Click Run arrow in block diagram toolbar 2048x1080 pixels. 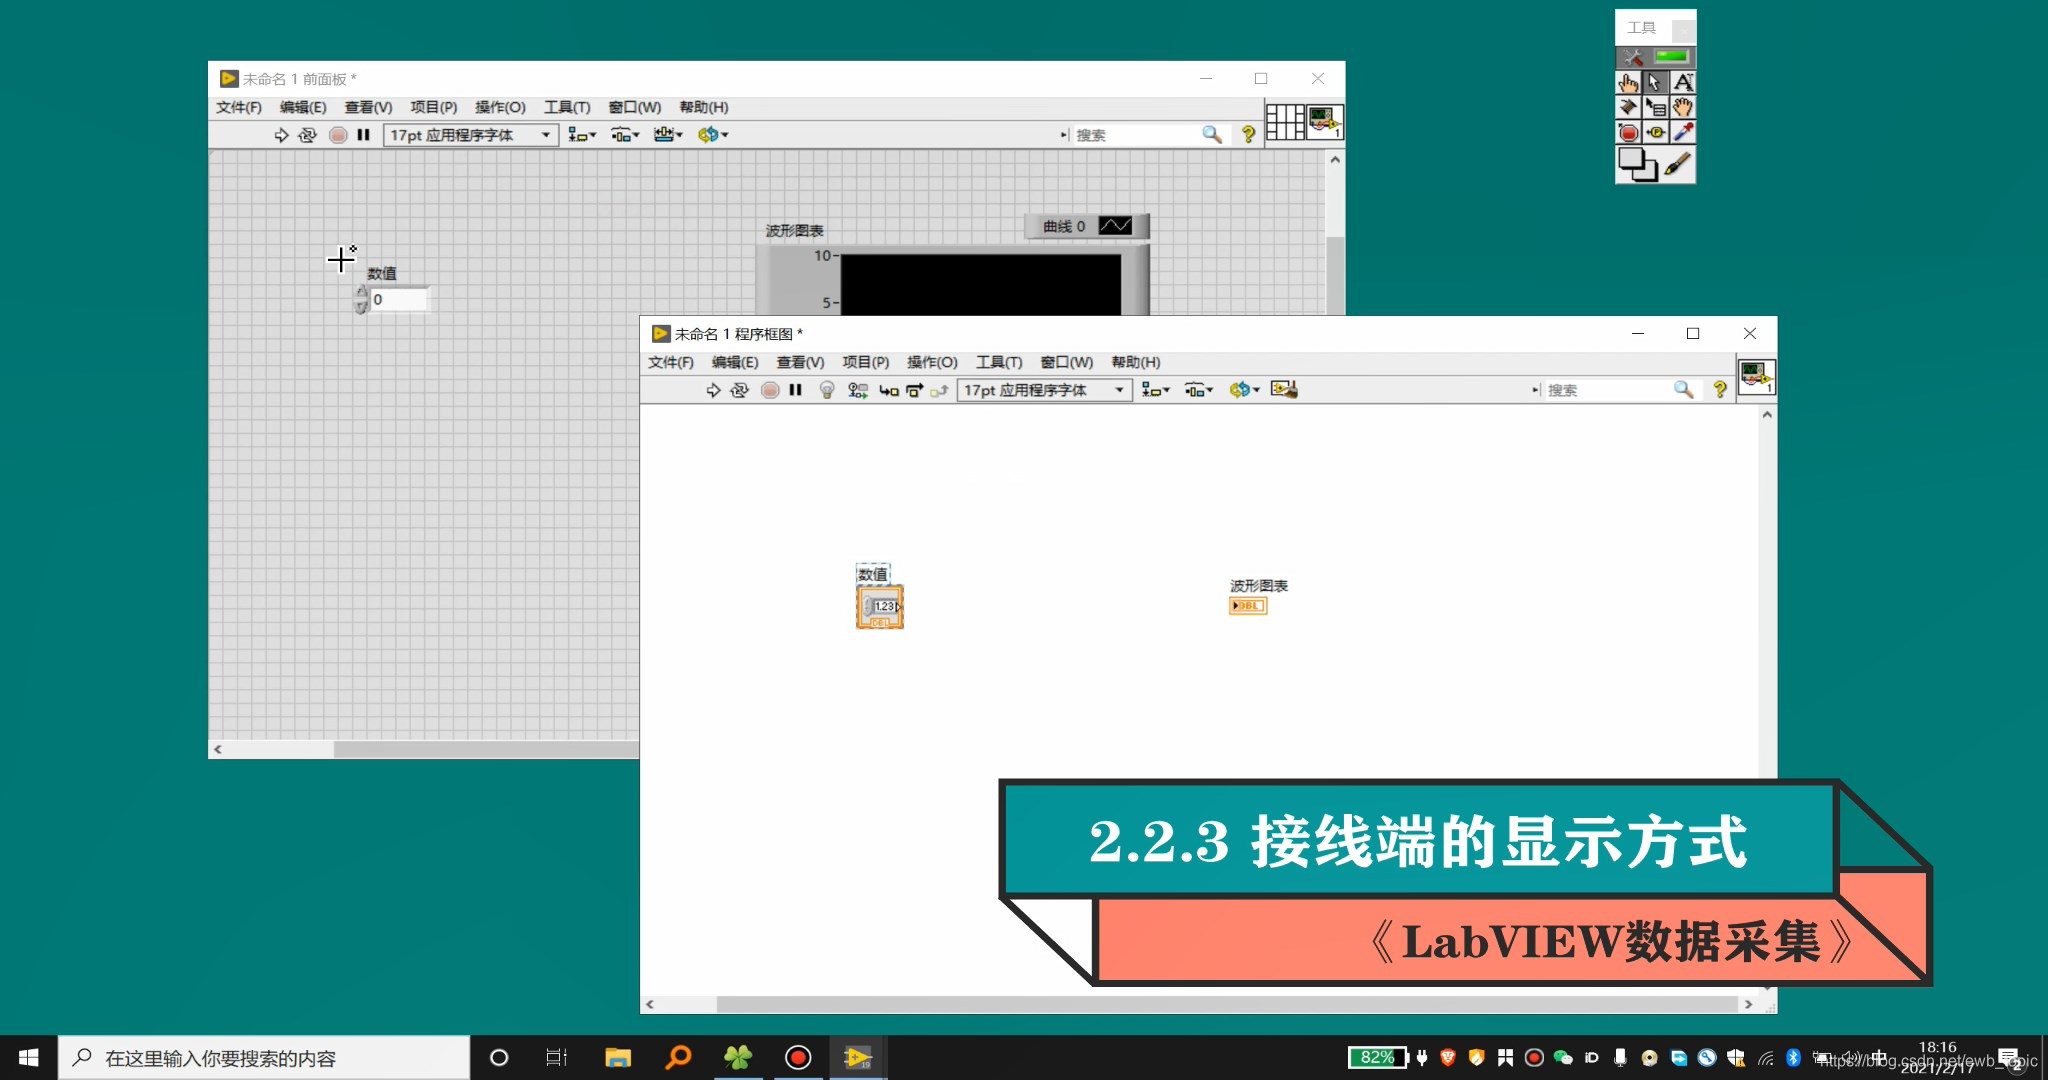tap(713, 390)
